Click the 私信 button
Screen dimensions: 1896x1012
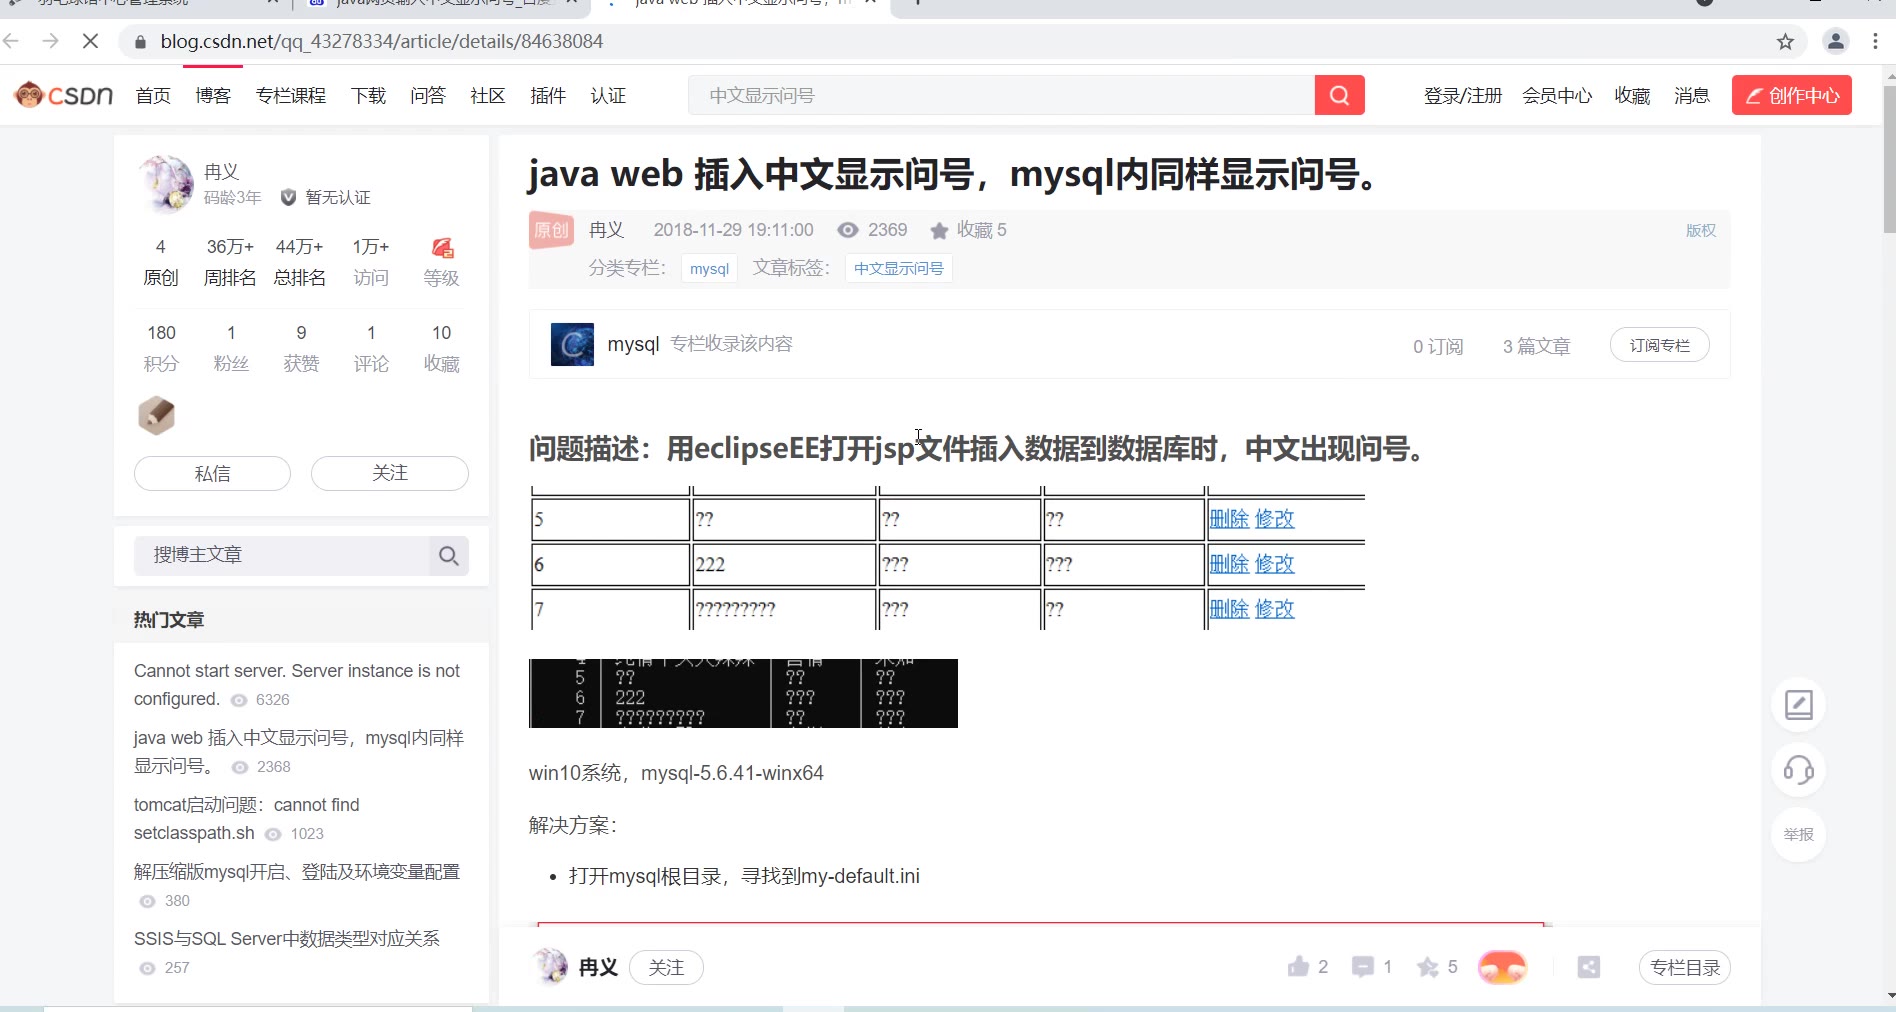[212, 473]
